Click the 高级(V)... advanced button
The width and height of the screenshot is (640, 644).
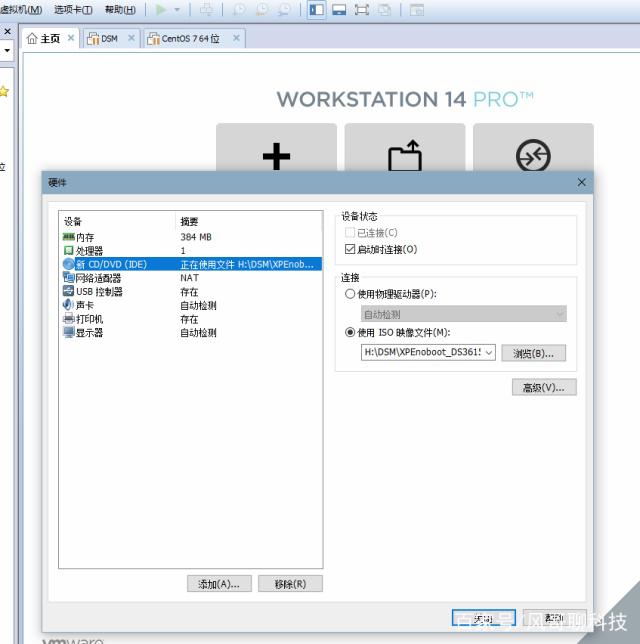(543, 387)
